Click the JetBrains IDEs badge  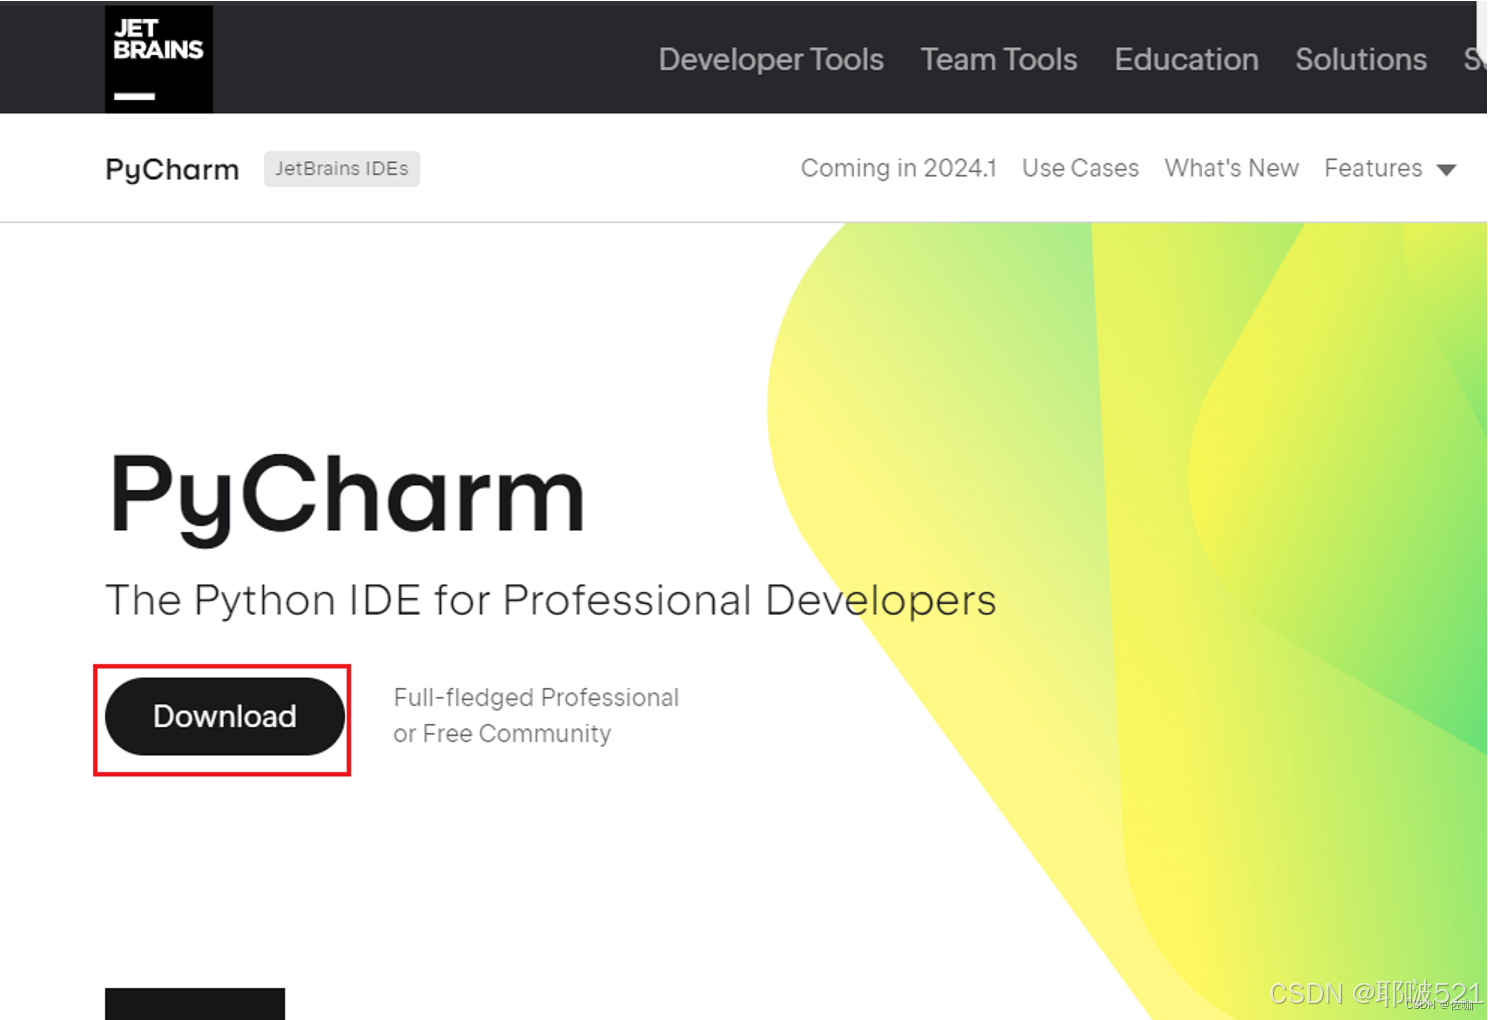(x=341, y=168)
